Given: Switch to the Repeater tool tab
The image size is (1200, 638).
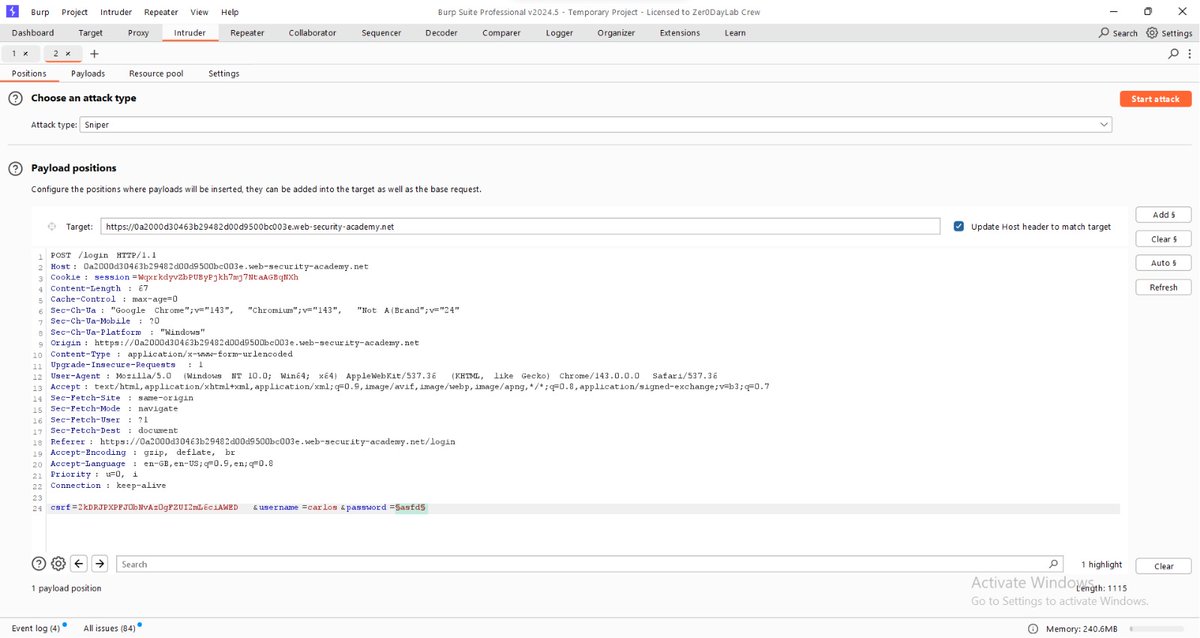Looking at the screenshot, I should (247, 33).
